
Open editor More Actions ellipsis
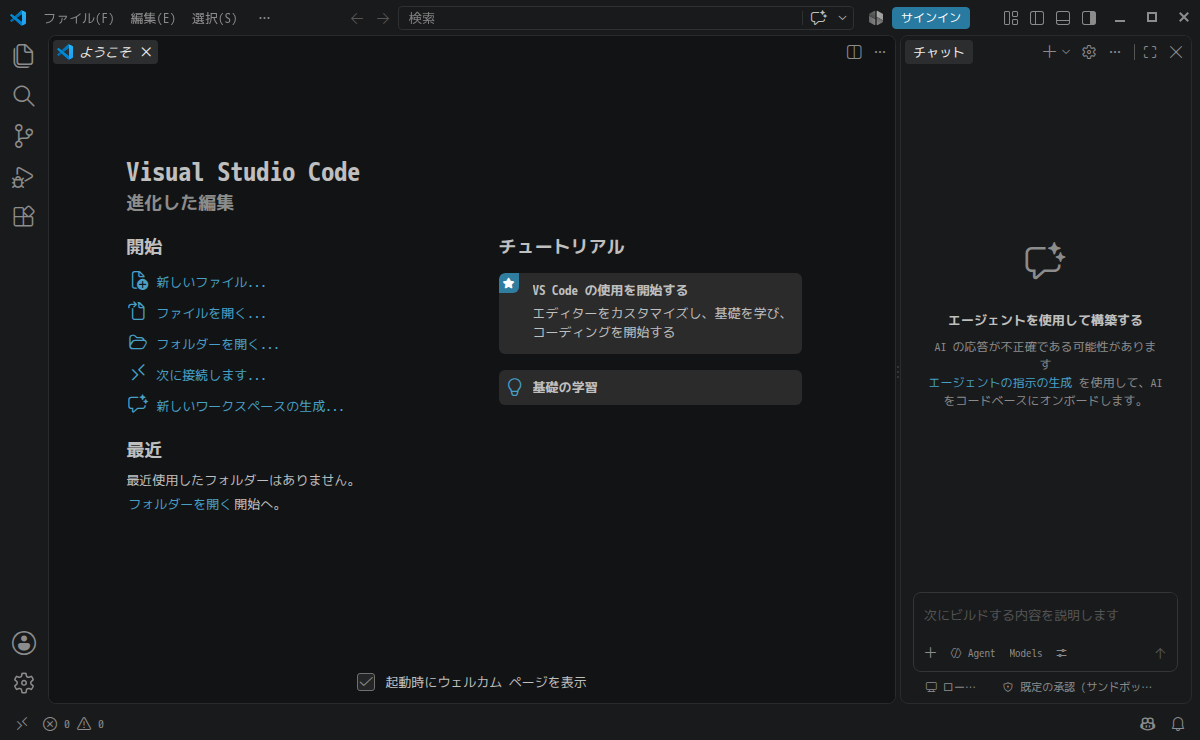[x=880, y=52]
